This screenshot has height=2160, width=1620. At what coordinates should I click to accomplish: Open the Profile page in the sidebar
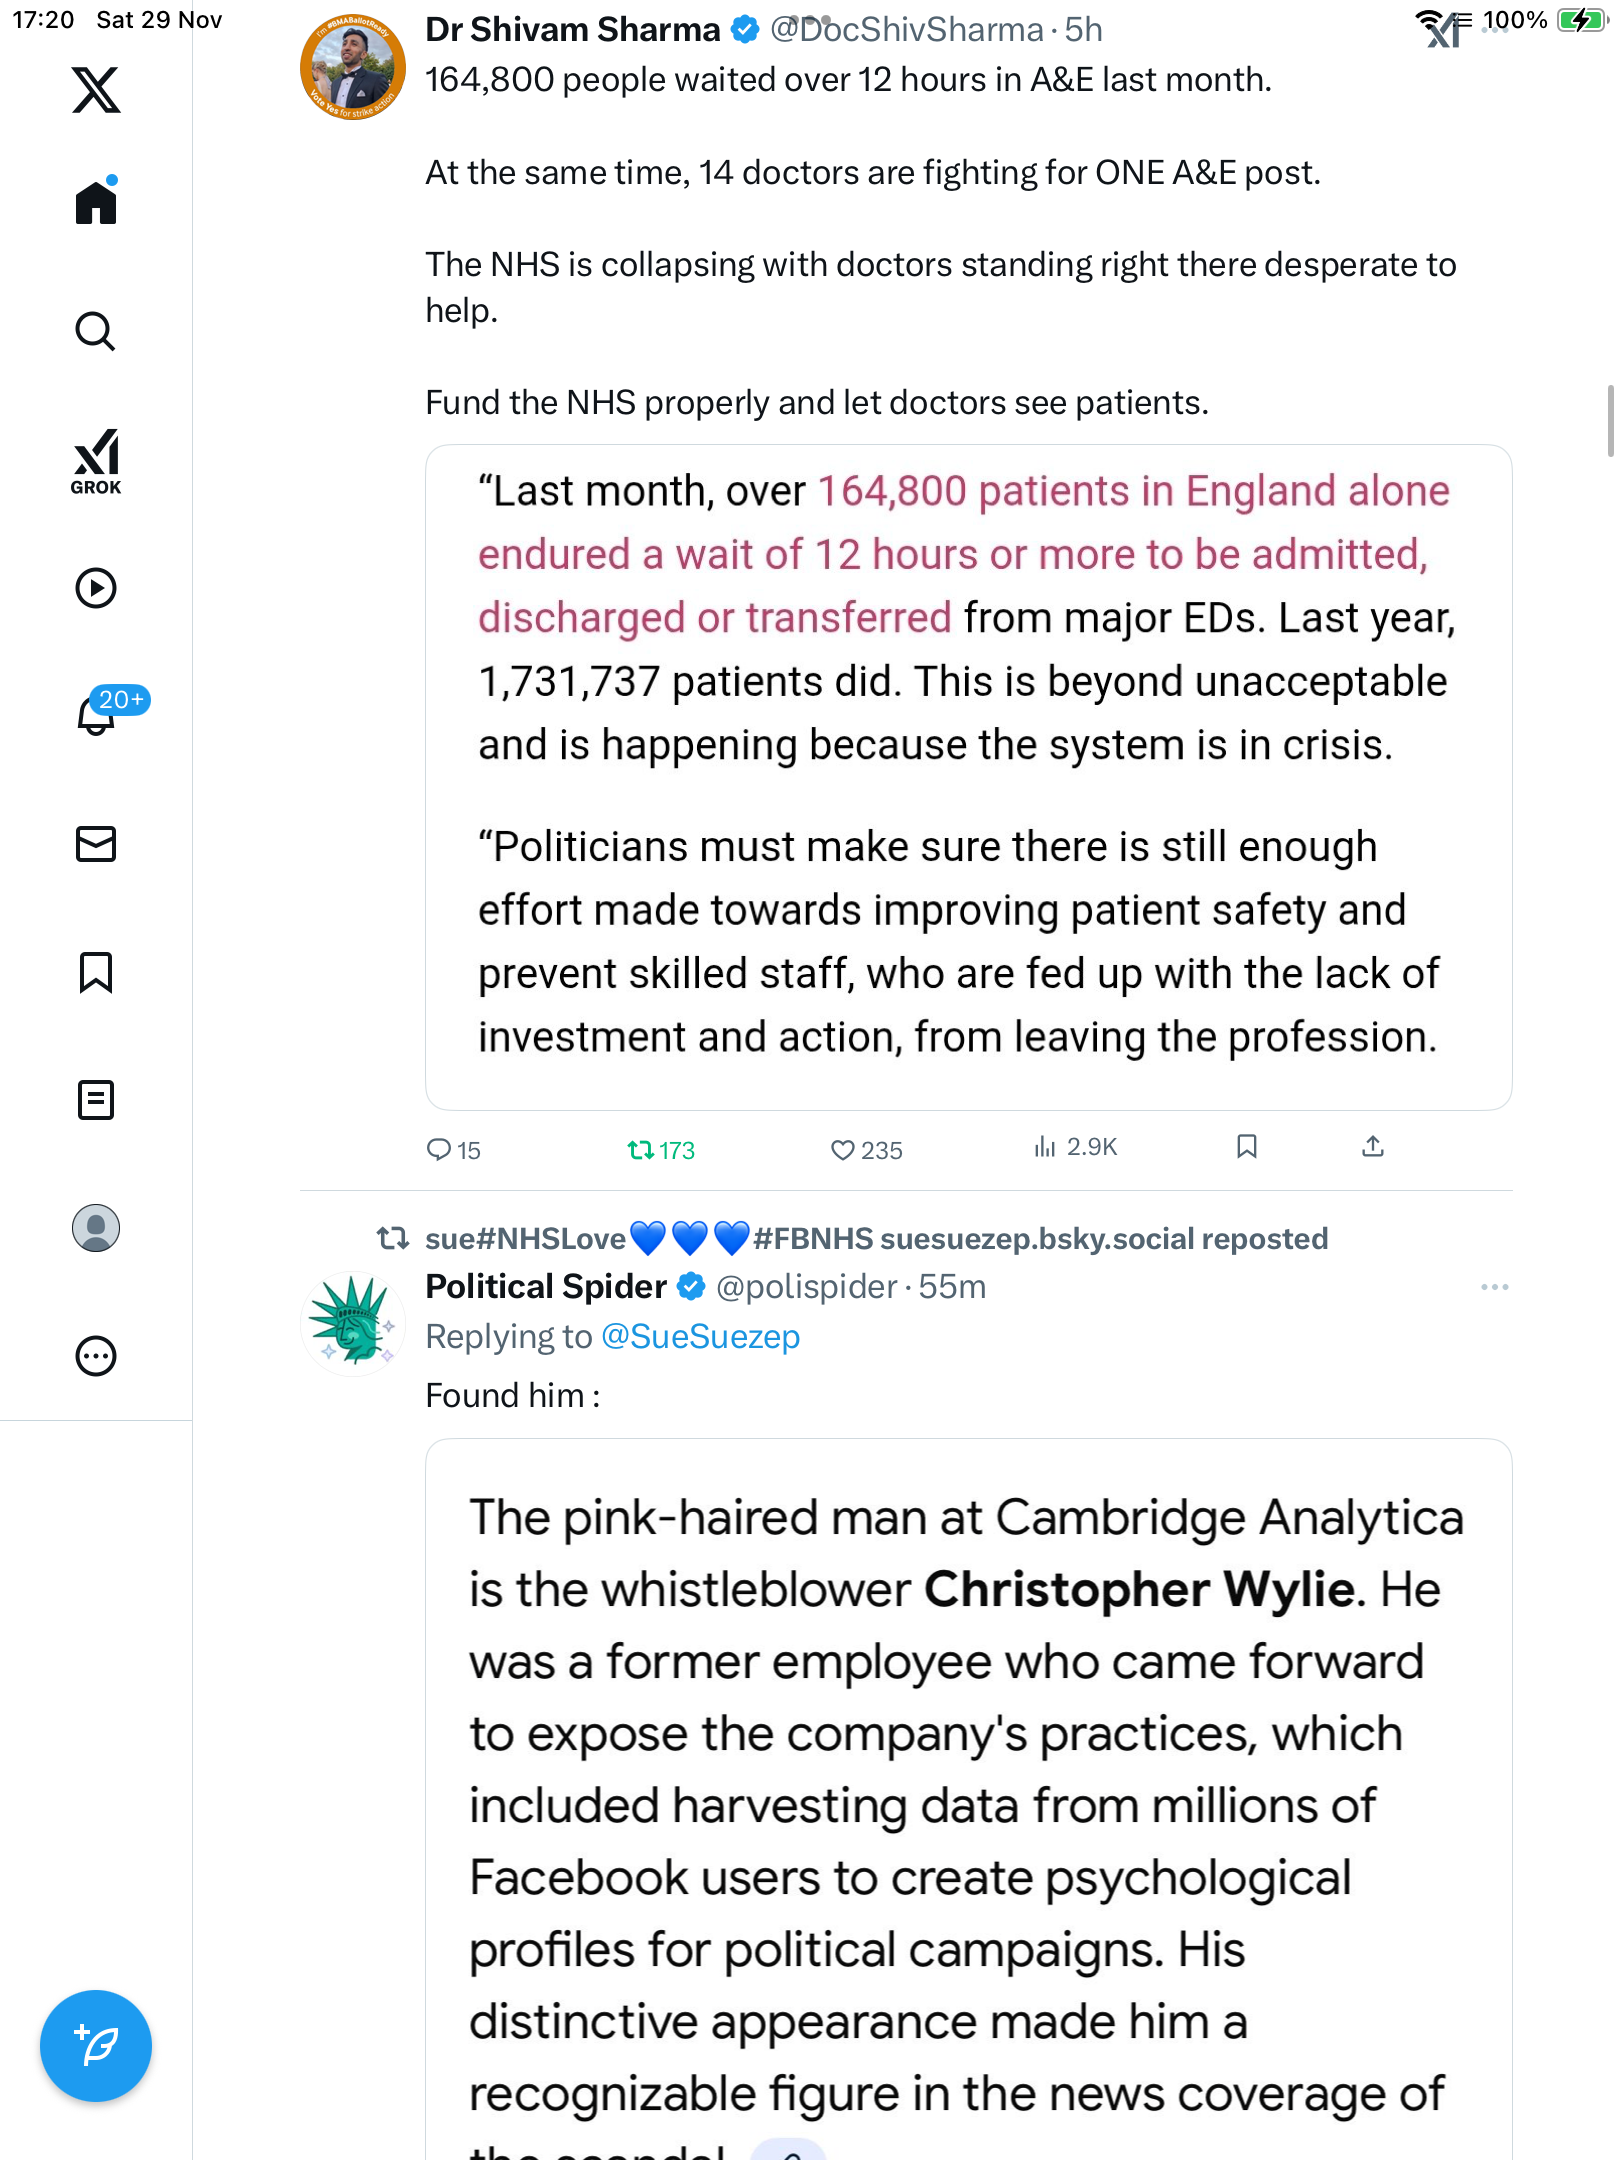click(x=96, y=1228)
